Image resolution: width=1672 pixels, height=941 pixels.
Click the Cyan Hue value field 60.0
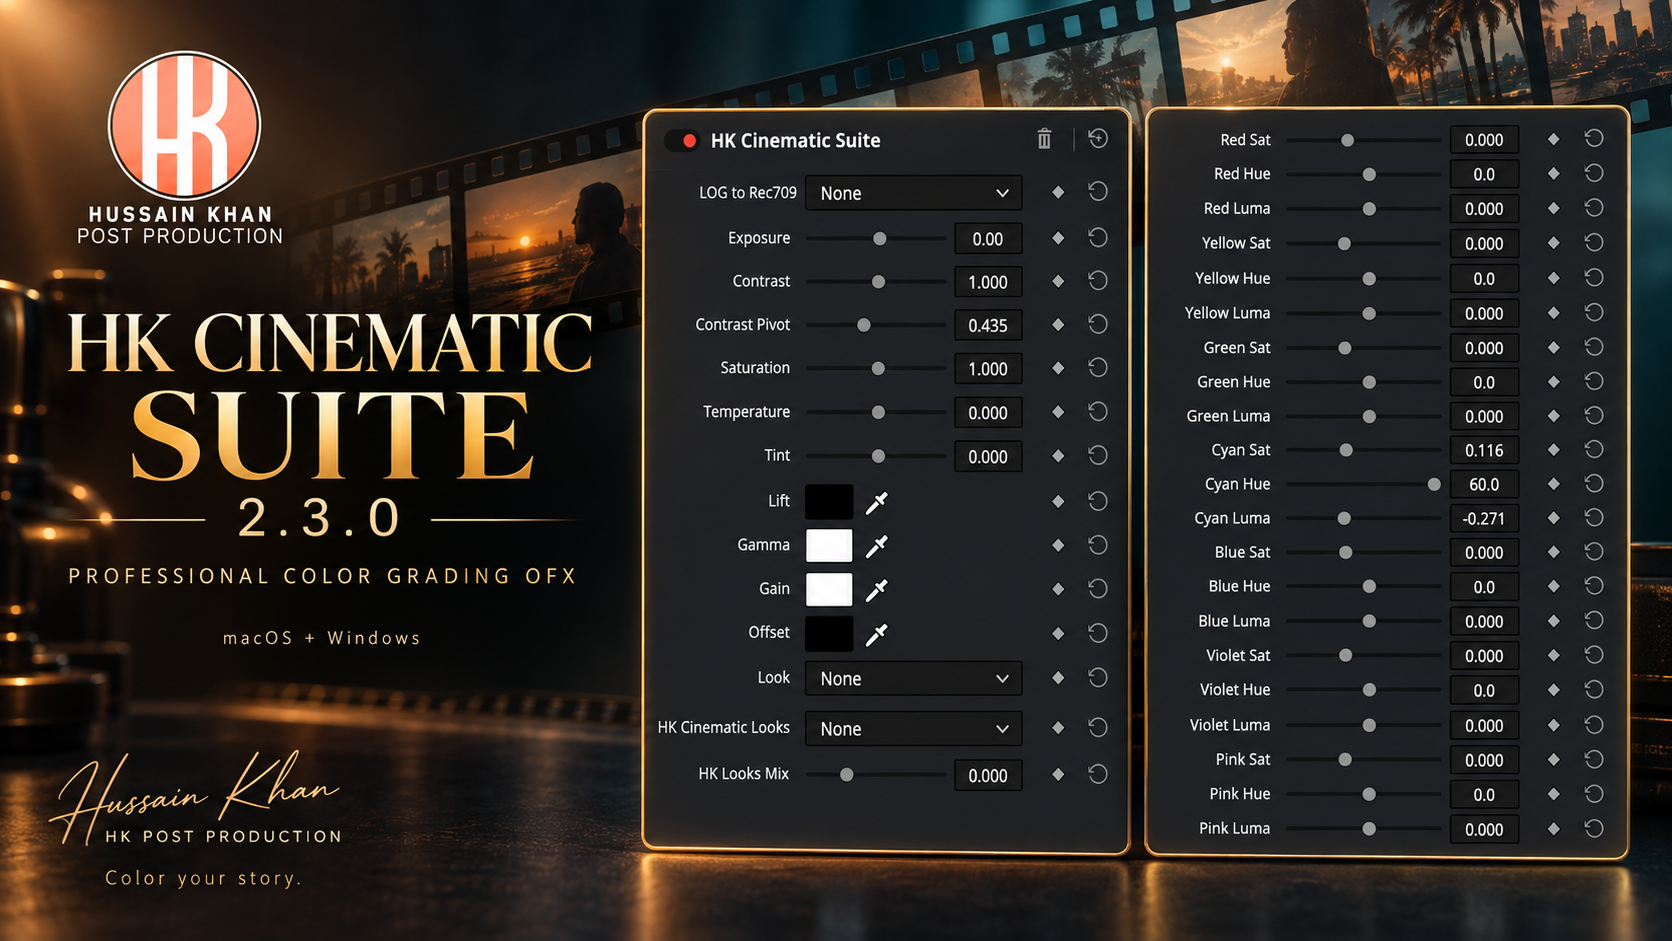tap(1484, 484)
